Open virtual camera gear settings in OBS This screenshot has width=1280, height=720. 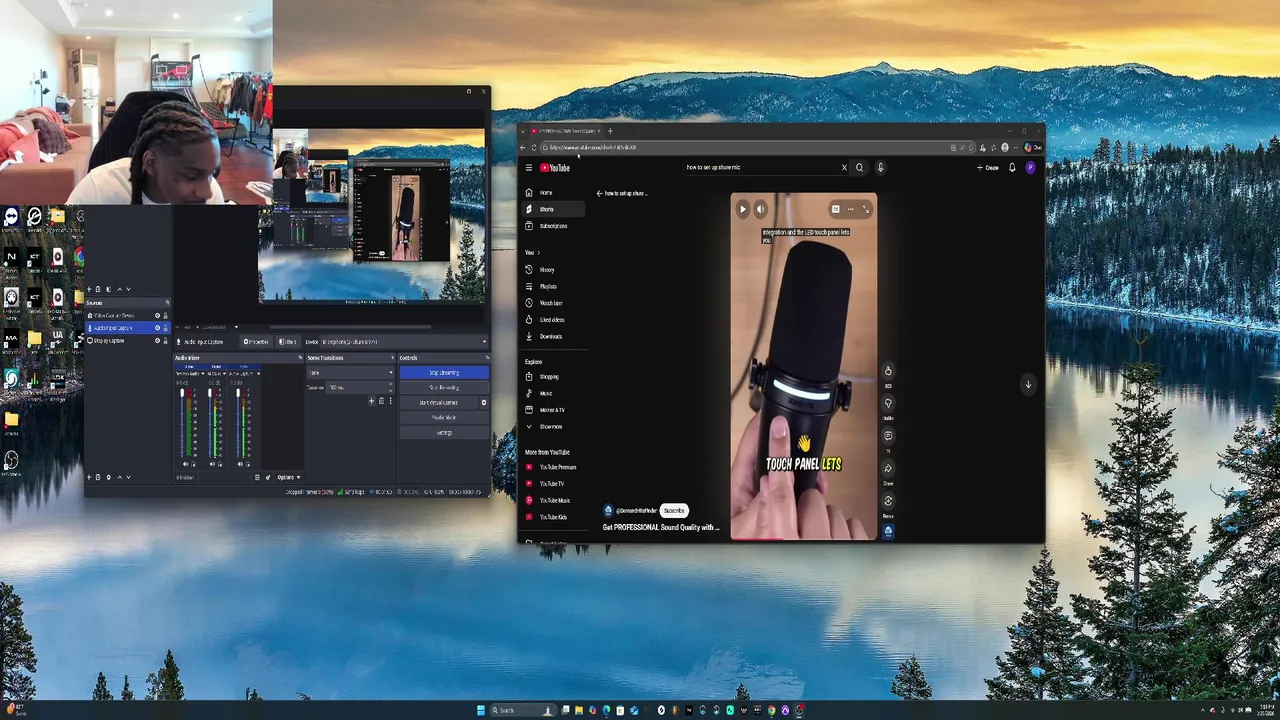tap(484, 403)
